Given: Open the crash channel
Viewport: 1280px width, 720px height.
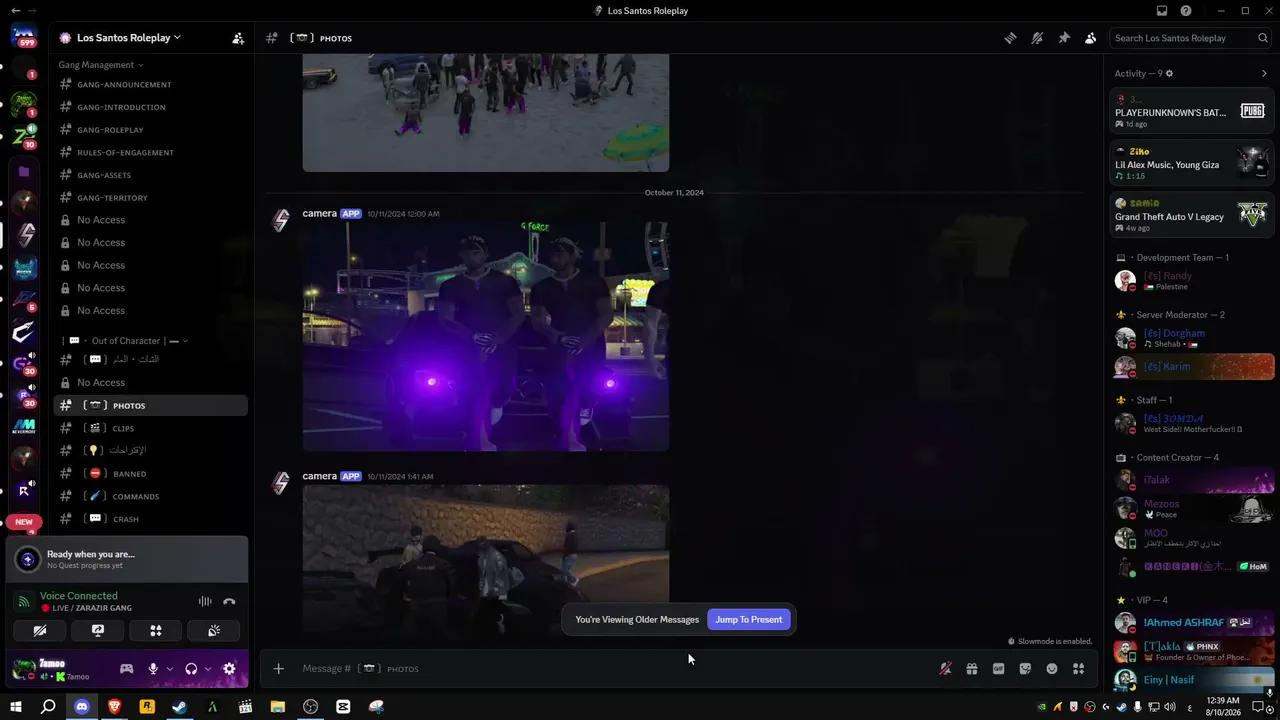Looking at the screenshot, I should click(150, 519).
